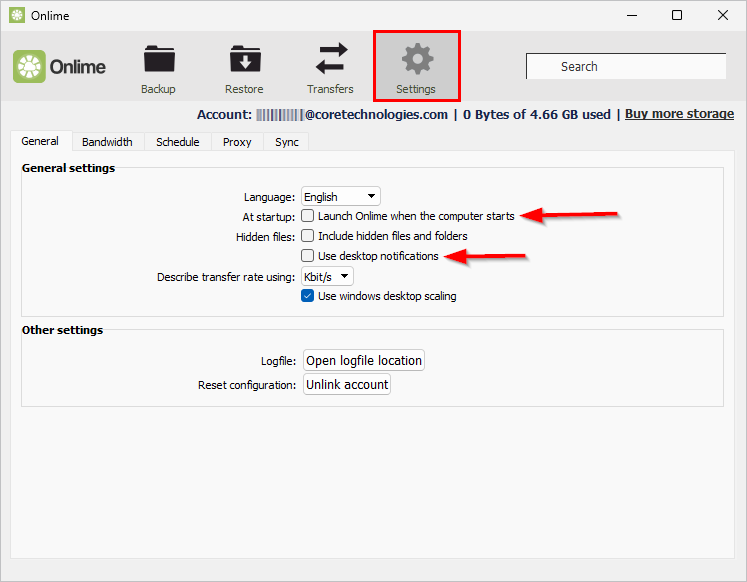Close the Onlime window

[x=723, y=15]
